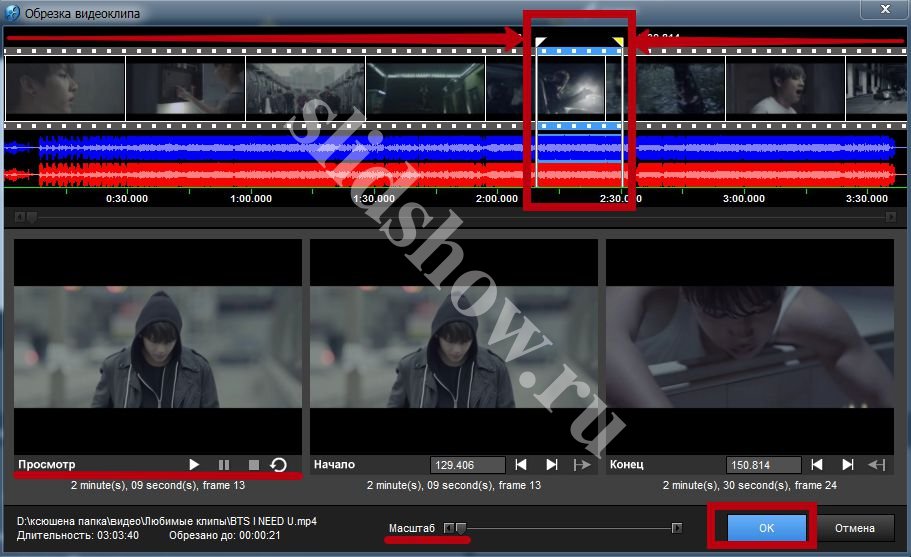Click the Масштаб slider handle

(x=461, y=528)
